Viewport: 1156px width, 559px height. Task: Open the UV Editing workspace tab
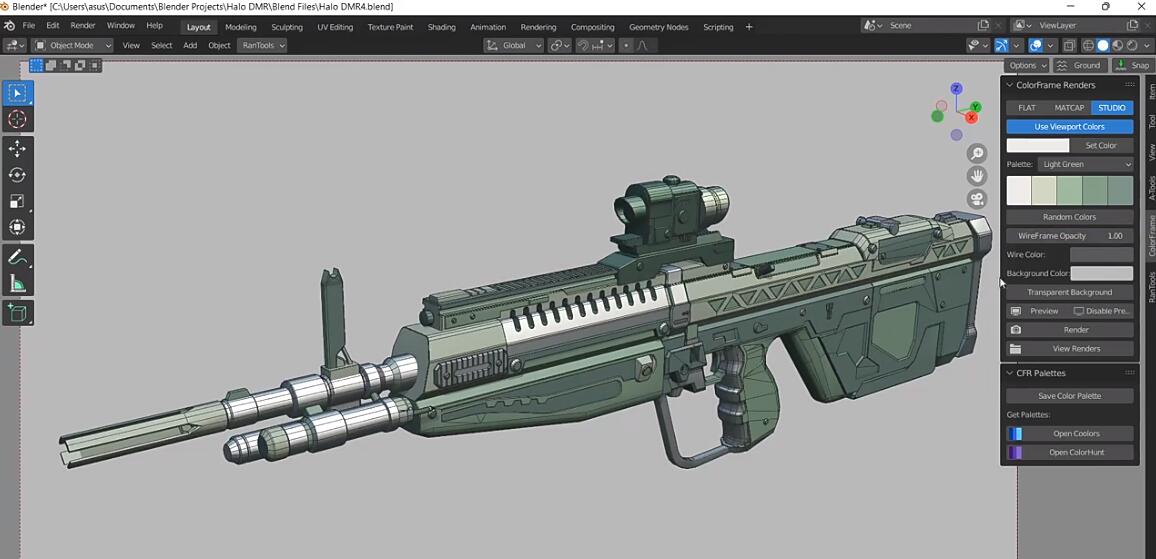coord(335,27)
